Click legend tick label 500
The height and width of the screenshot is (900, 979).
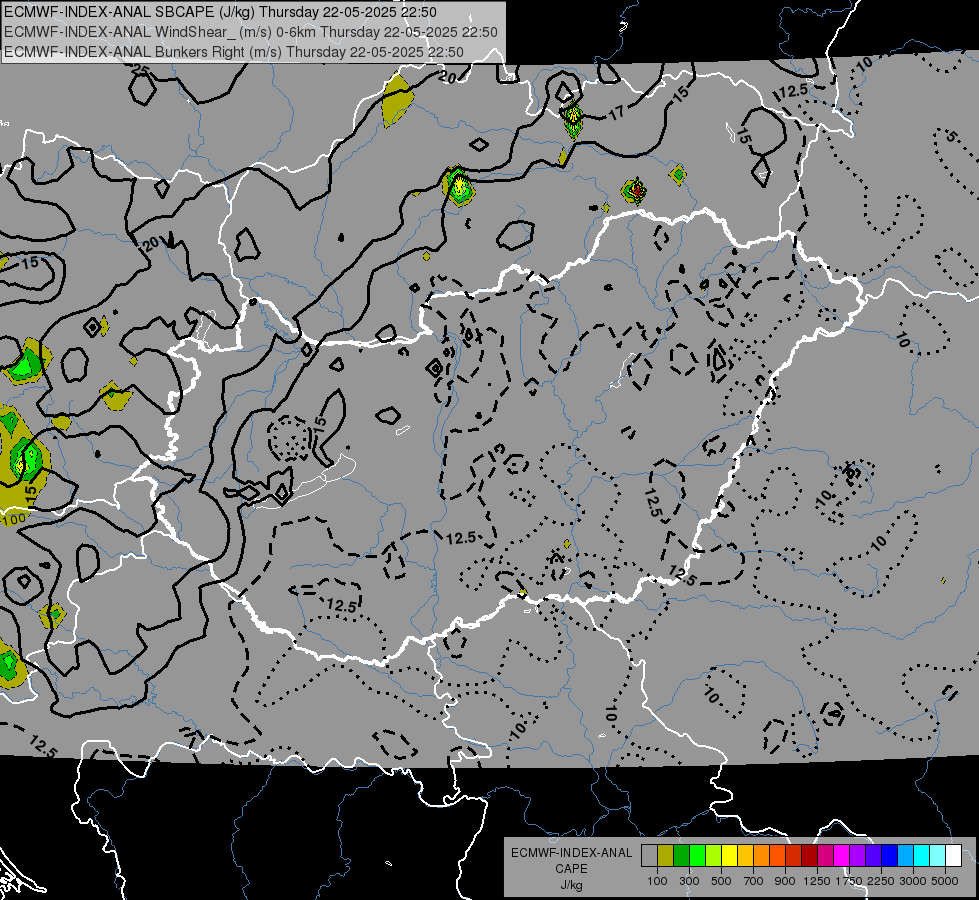[x=721, y=881]
